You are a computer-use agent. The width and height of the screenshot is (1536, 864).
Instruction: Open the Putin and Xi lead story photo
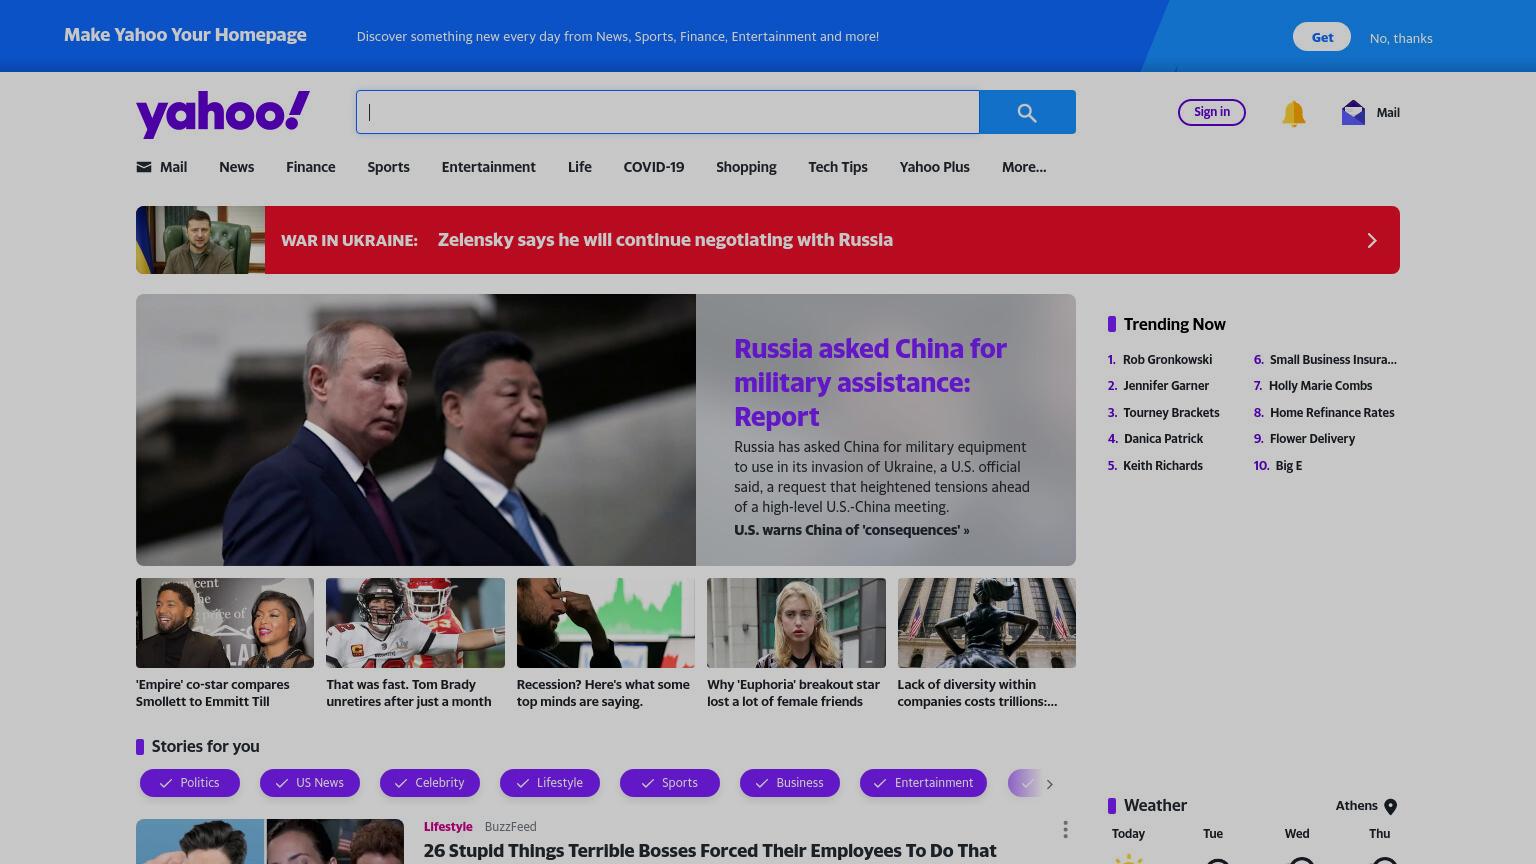tap(416, 430)
